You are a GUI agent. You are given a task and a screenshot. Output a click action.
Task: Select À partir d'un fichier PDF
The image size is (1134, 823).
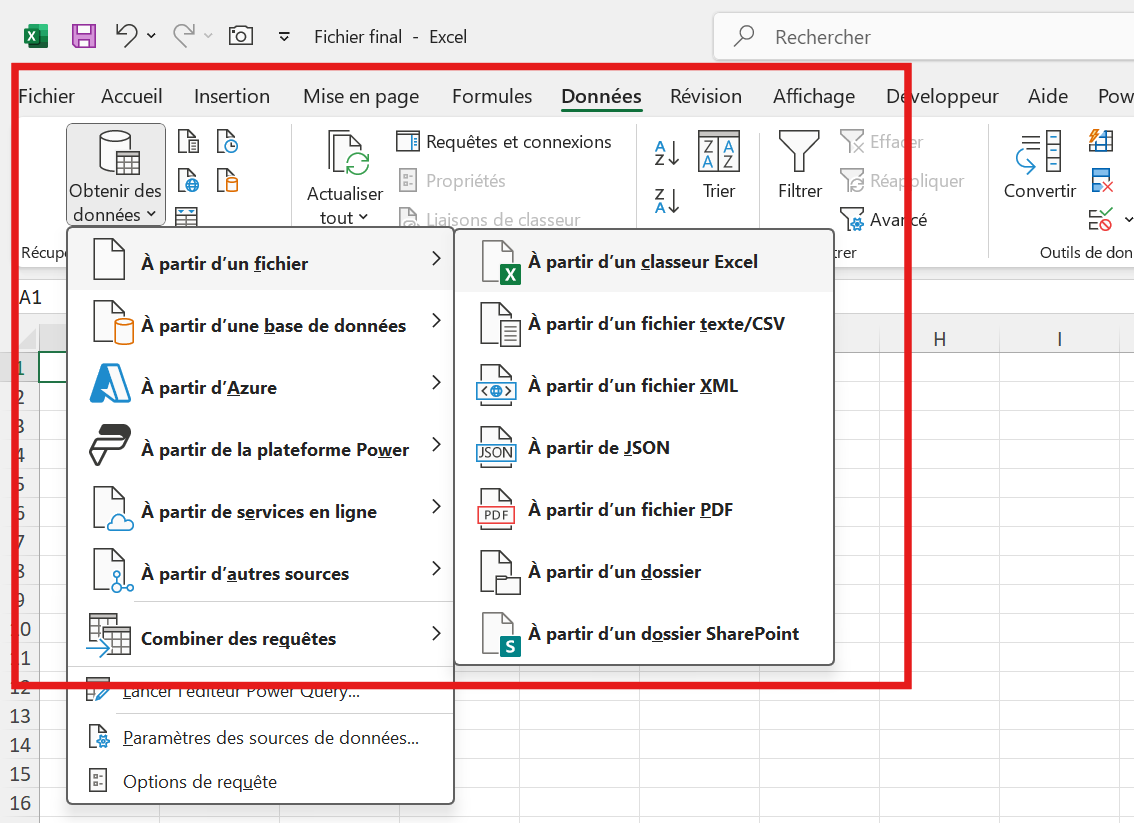coord(644,510)
